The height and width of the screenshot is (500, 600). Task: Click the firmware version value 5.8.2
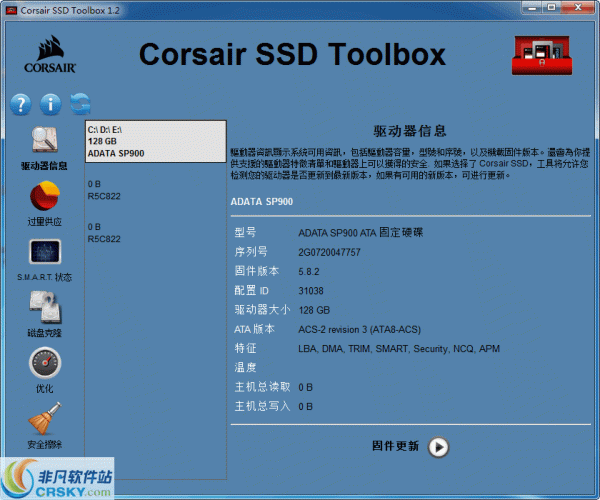click(x=311, y=271)
